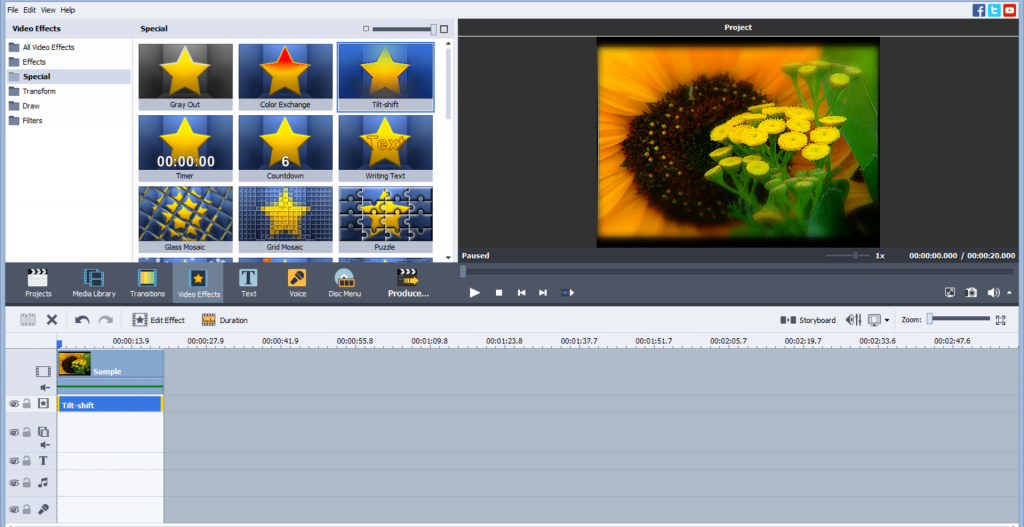This screenshot has width=1024, height=527.
Task: Open the View menu
Action: point(48,10)
